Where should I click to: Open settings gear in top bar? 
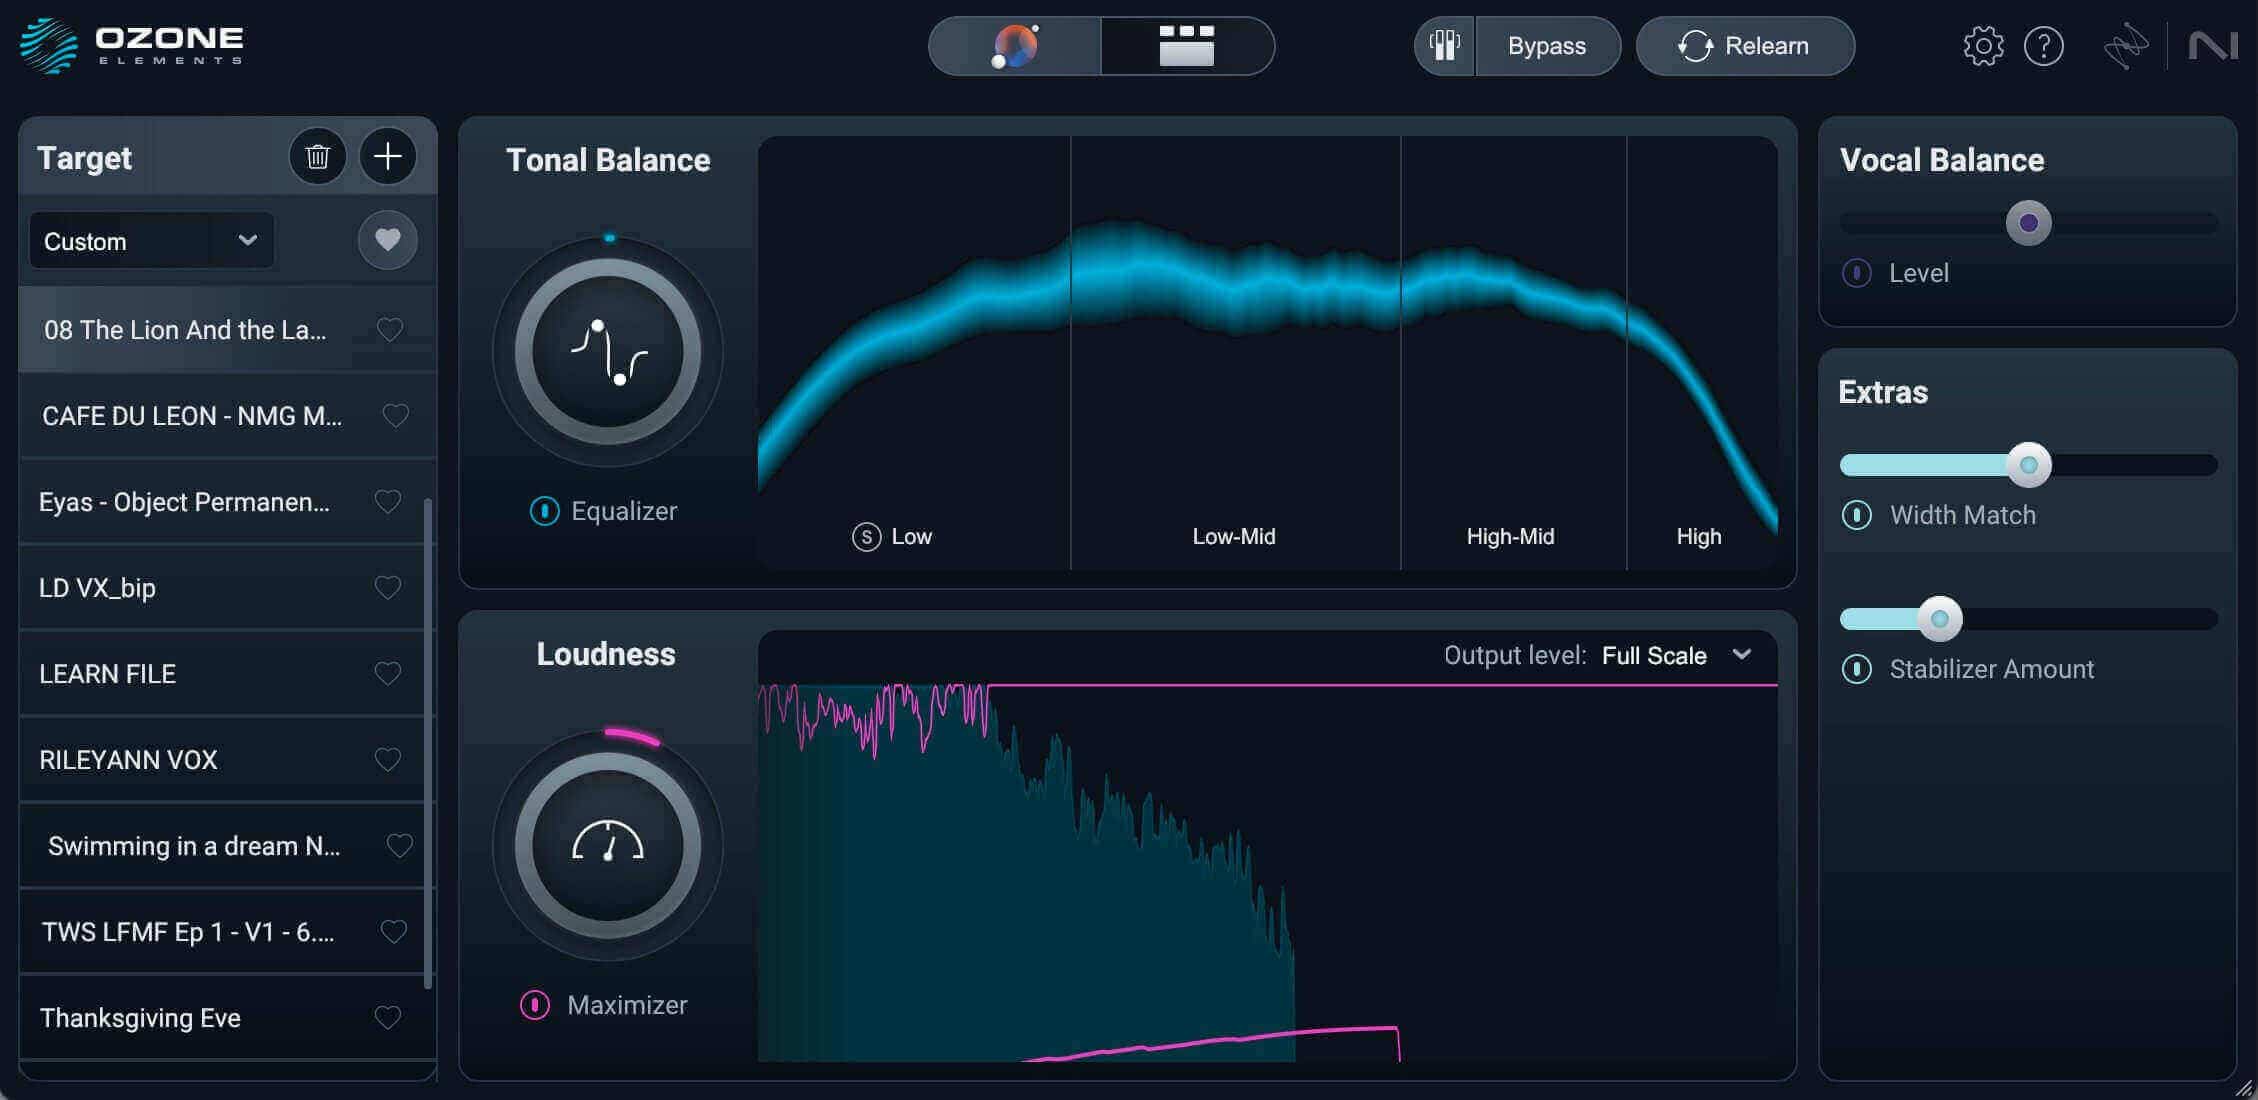(1983, 46)
